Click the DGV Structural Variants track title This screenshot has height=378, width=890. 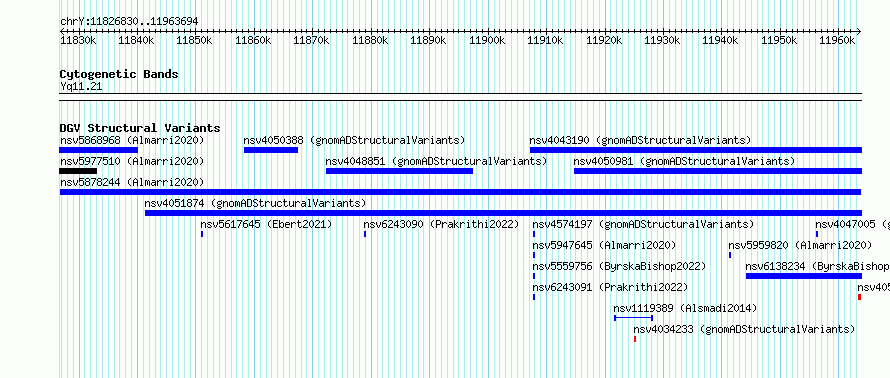pyautogui.click(x=140, y=128)
